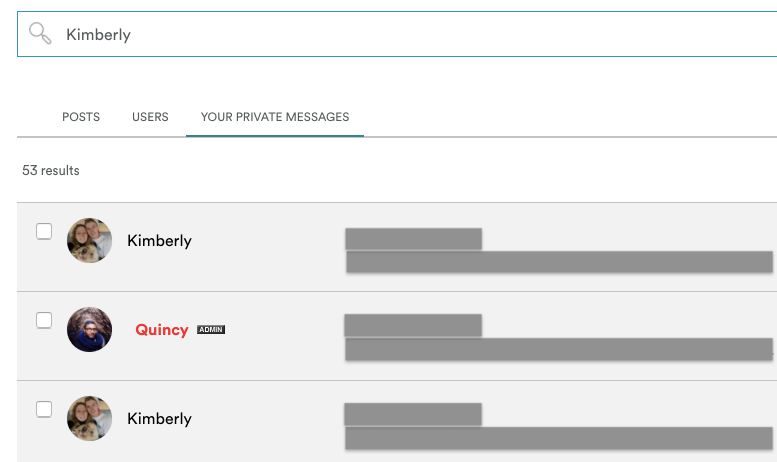Select the checkbox beside Quincy's message

44,321
